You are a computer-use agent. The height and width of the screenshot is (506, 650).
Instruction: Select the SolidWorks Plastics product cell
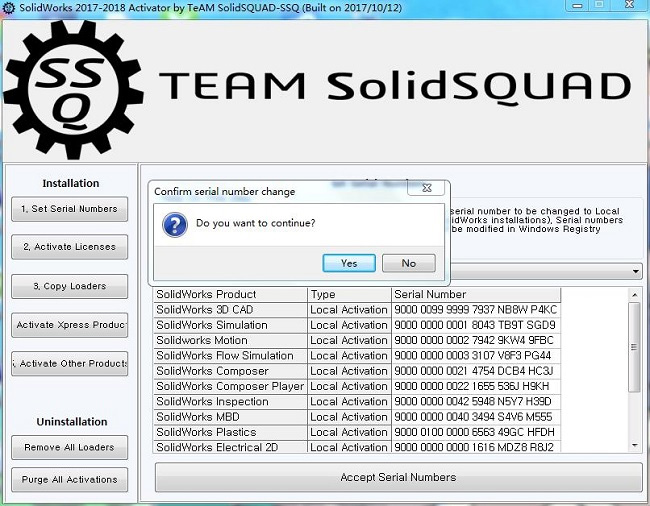click(230, 433)
